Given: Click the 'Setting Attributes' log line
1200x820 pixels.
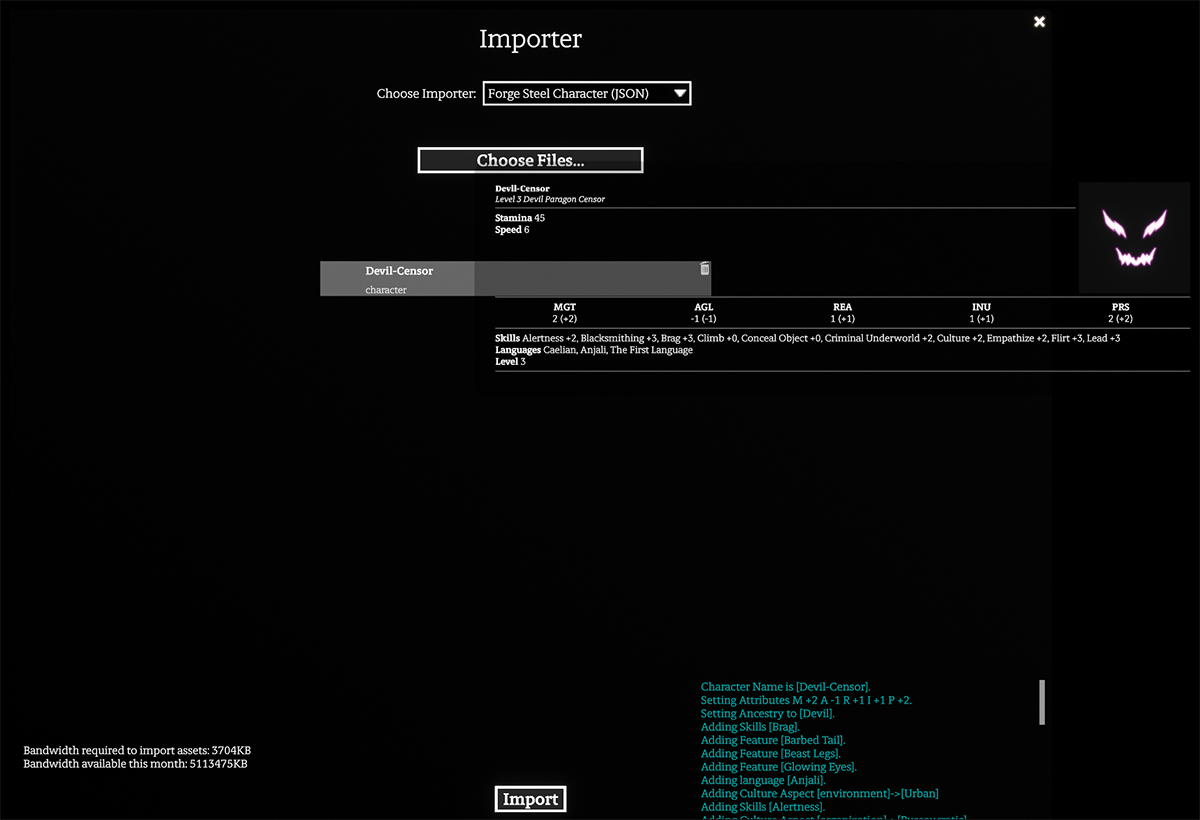Looking at the screenshot, I should click(806, 701).
